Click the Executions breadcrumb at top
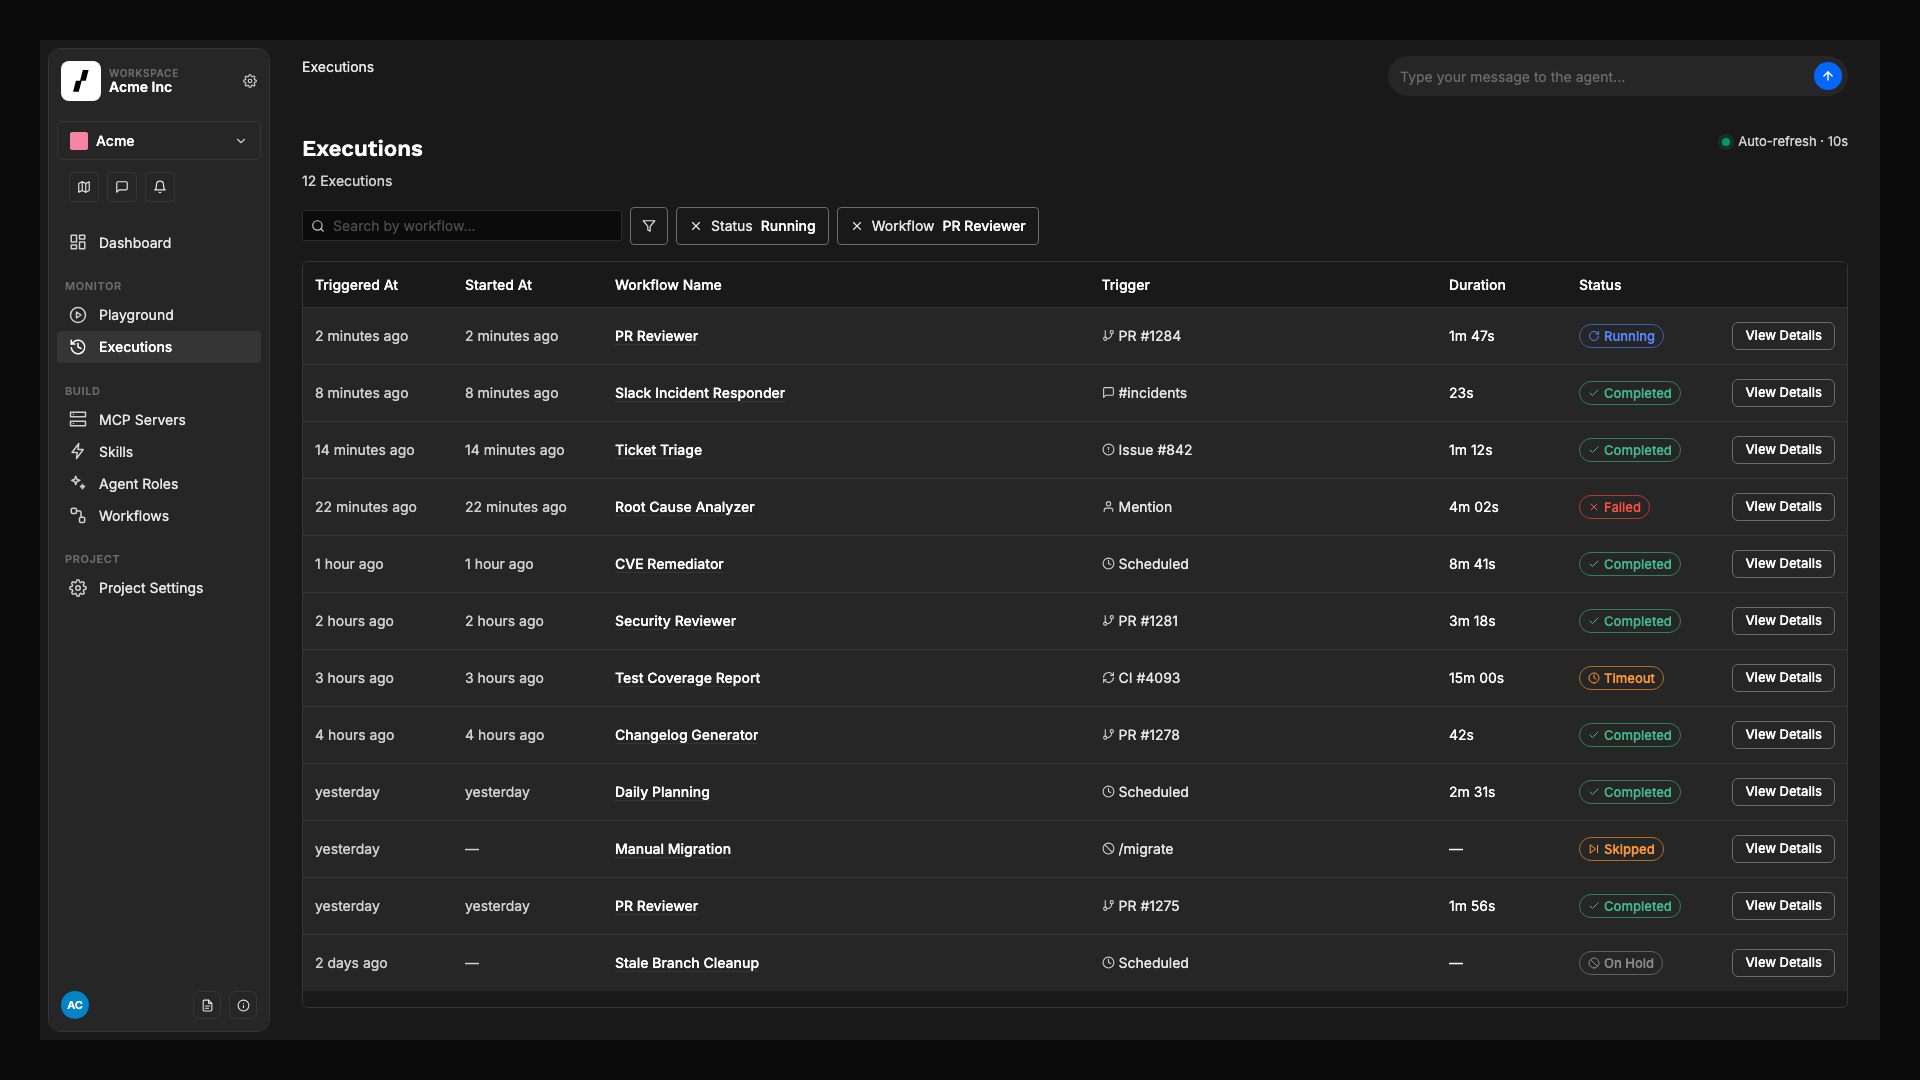1920x1080 pixels. [x=338, y=67]
